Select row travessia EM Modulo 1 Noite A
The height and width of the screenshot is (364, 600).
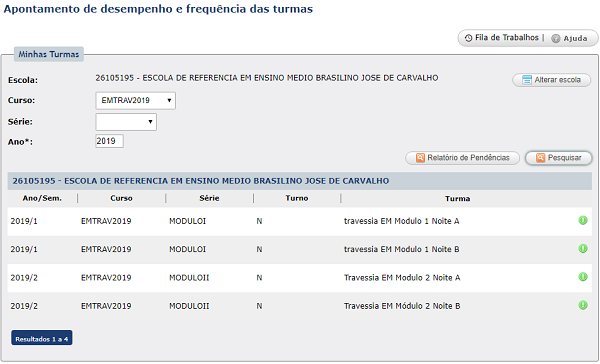[300, 221]
